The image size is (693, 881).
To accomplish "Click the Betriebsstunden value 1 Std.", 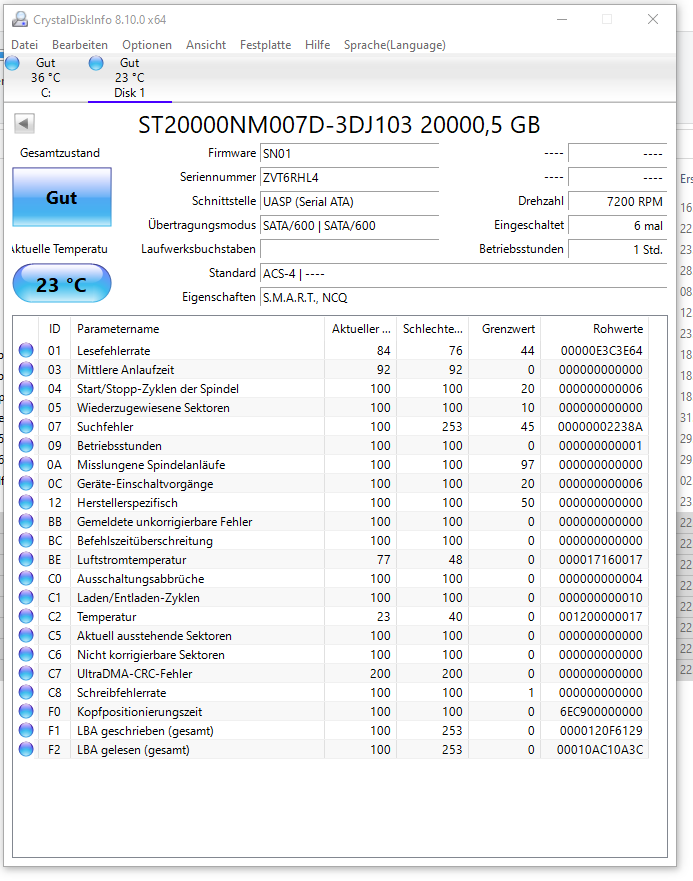I will (617, 249).
